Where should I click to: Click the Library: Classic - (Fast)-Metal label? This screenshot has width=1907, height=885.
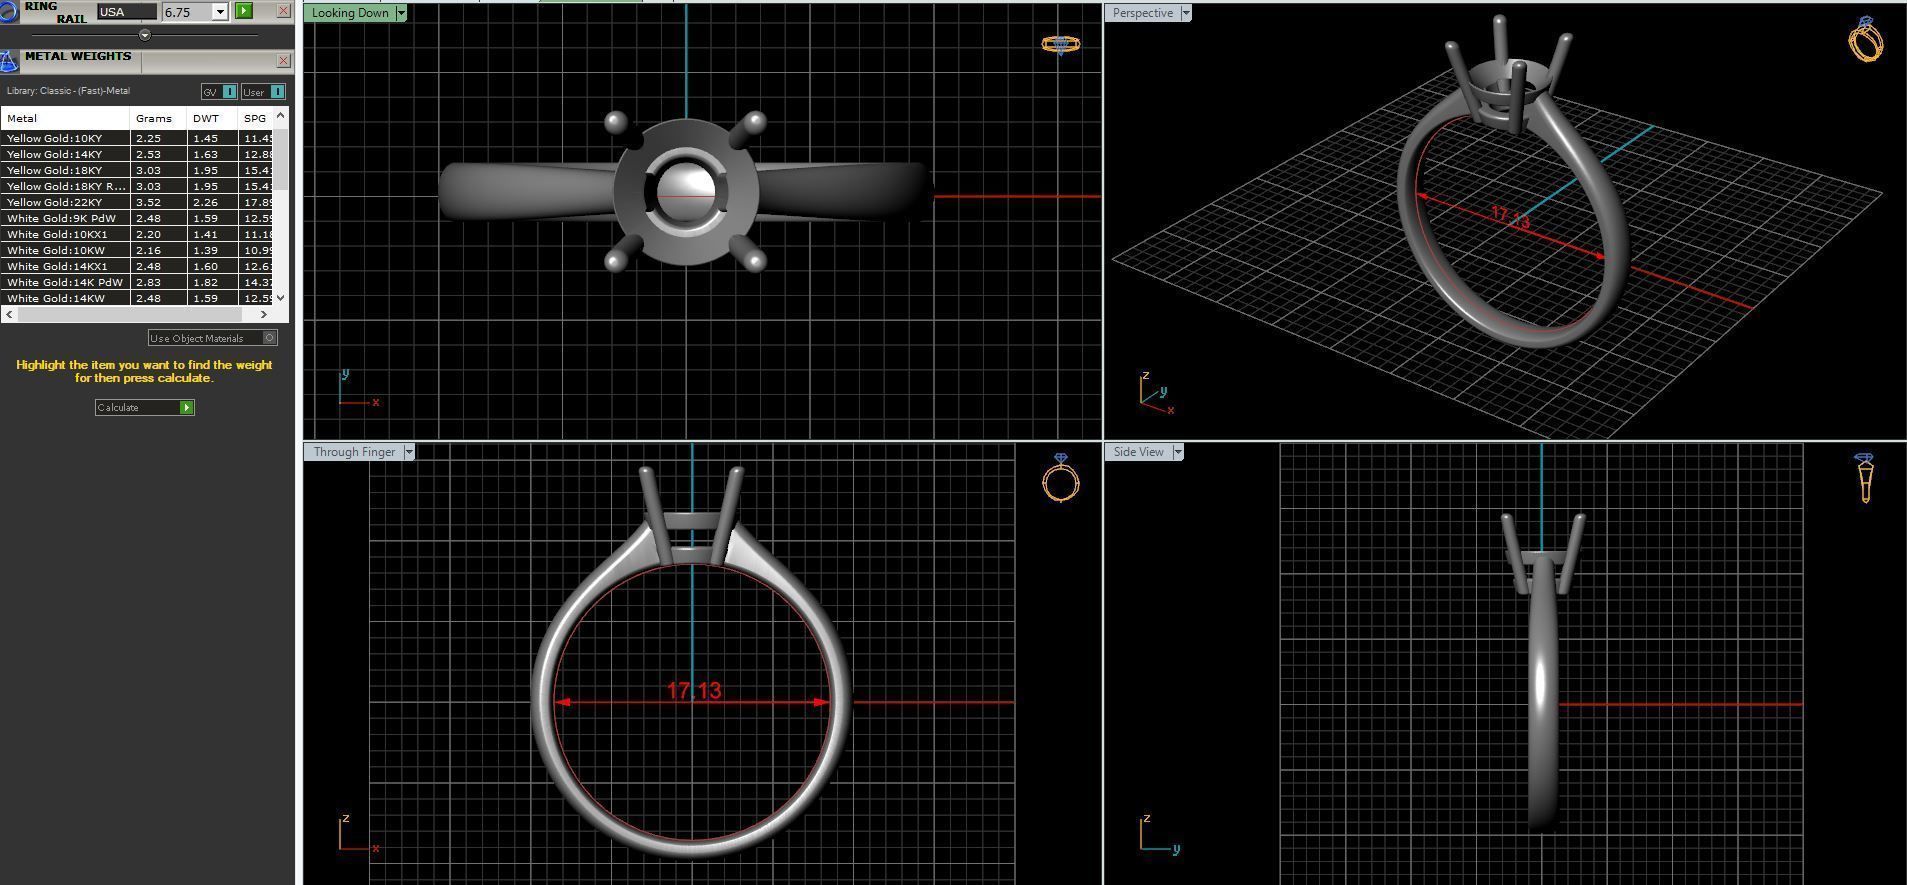click(x=68, y=91)
